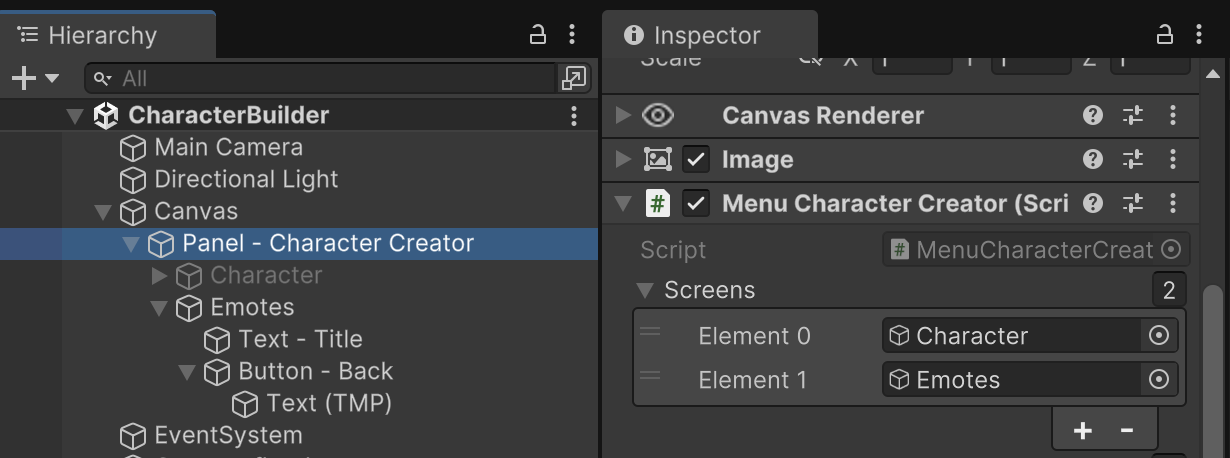Collapse the Screens array foldout

pyautogui.click(x=645, y=291)
